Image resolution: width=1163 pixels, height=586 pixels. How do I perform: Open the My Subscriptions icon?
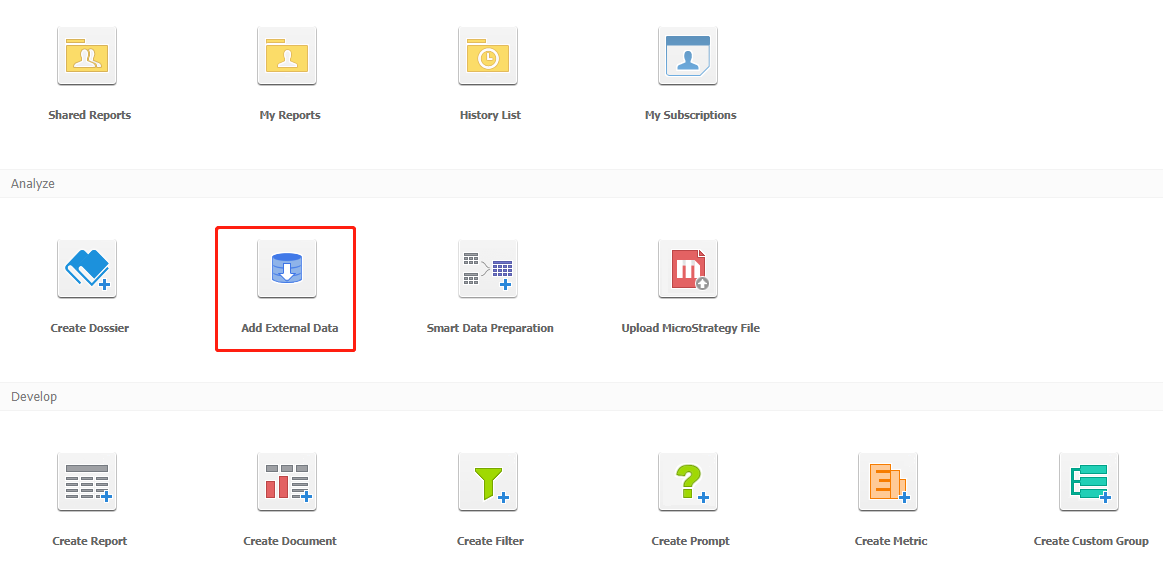[x=688, y=56]
